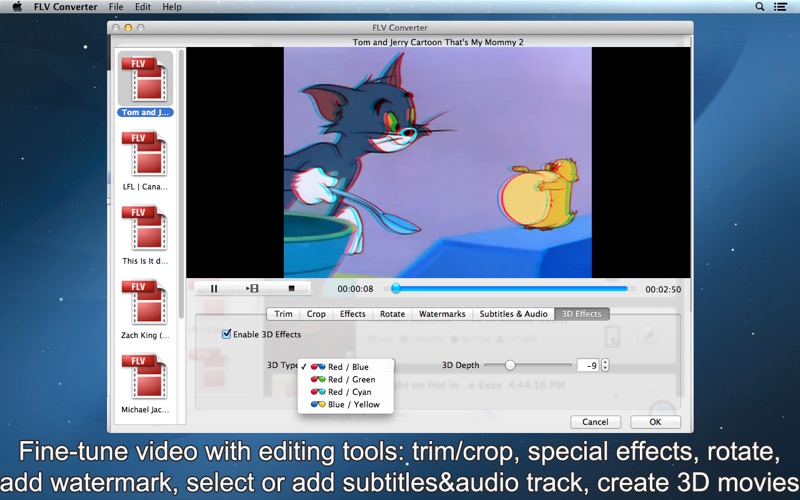Image resolution: width=800 pixels, height=500 pixels.
Task: Open the Watermarks tab
Action: 442,314
